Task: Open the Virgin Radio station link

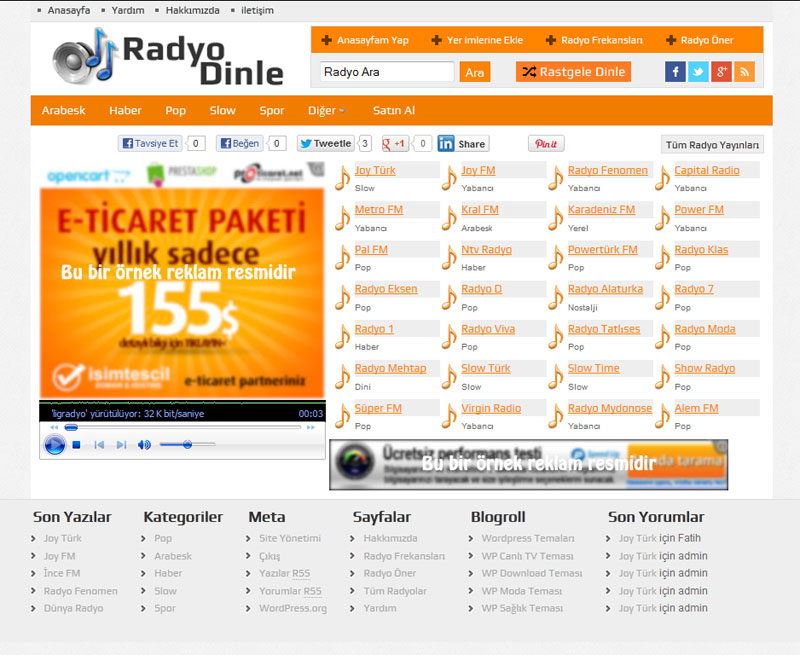Action: (x=491, y=409)
